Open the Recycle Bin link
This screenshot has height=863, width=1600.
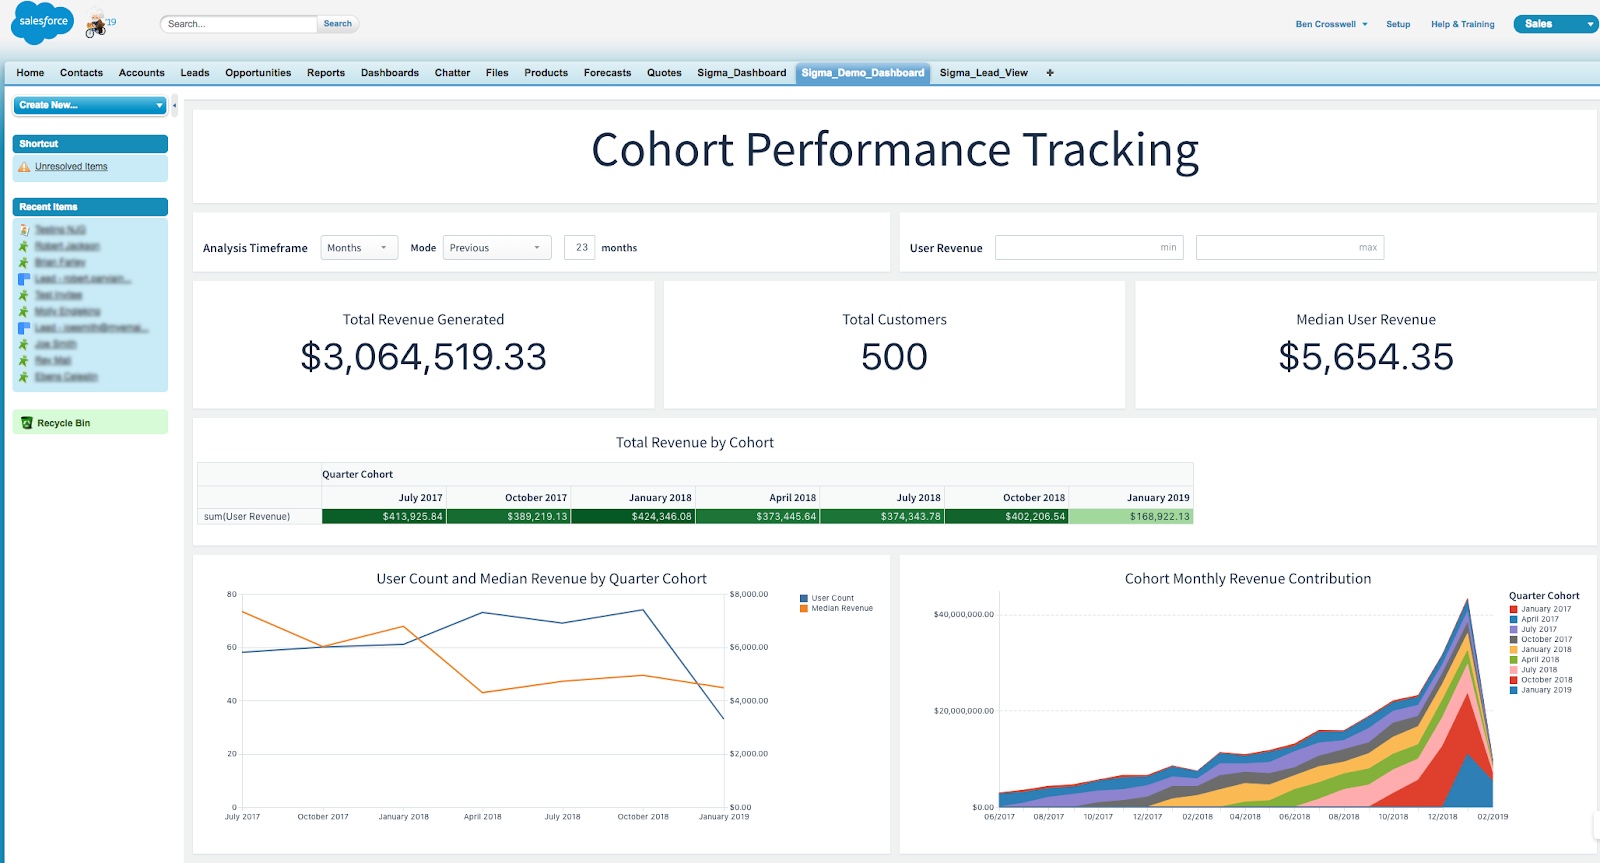point(64,423)
